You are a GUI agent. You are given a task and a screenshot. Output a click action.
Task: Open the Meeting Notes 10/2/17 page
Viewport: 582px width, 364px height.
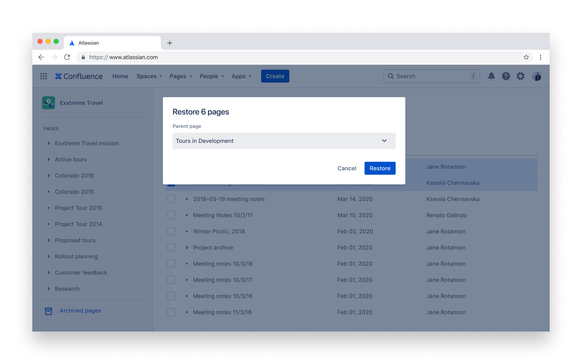[x=223, y=215]
